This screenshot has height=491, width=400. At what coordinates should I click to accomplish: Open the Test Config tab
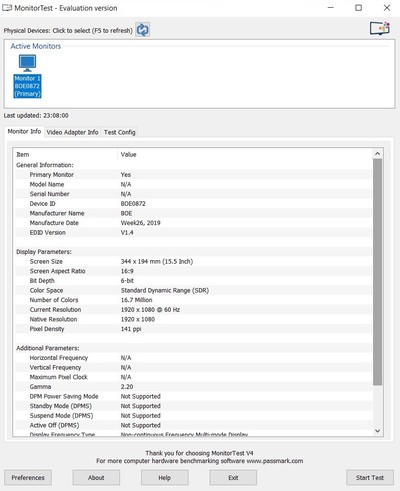(120, 132)
